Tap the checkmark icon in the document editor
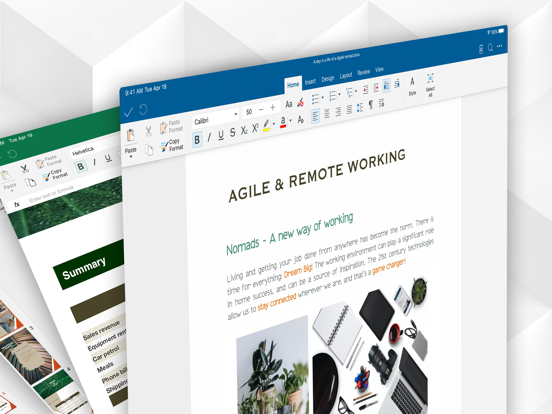This screenshot has width=552, height=414. click(x=128, y=112)
